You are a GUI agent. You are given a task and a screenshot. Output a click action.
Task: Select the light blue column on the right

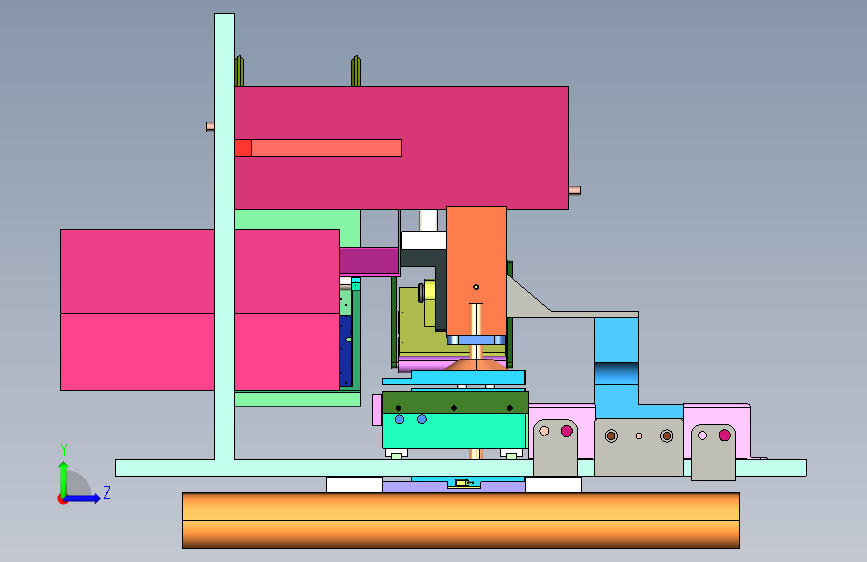[616, 368]
